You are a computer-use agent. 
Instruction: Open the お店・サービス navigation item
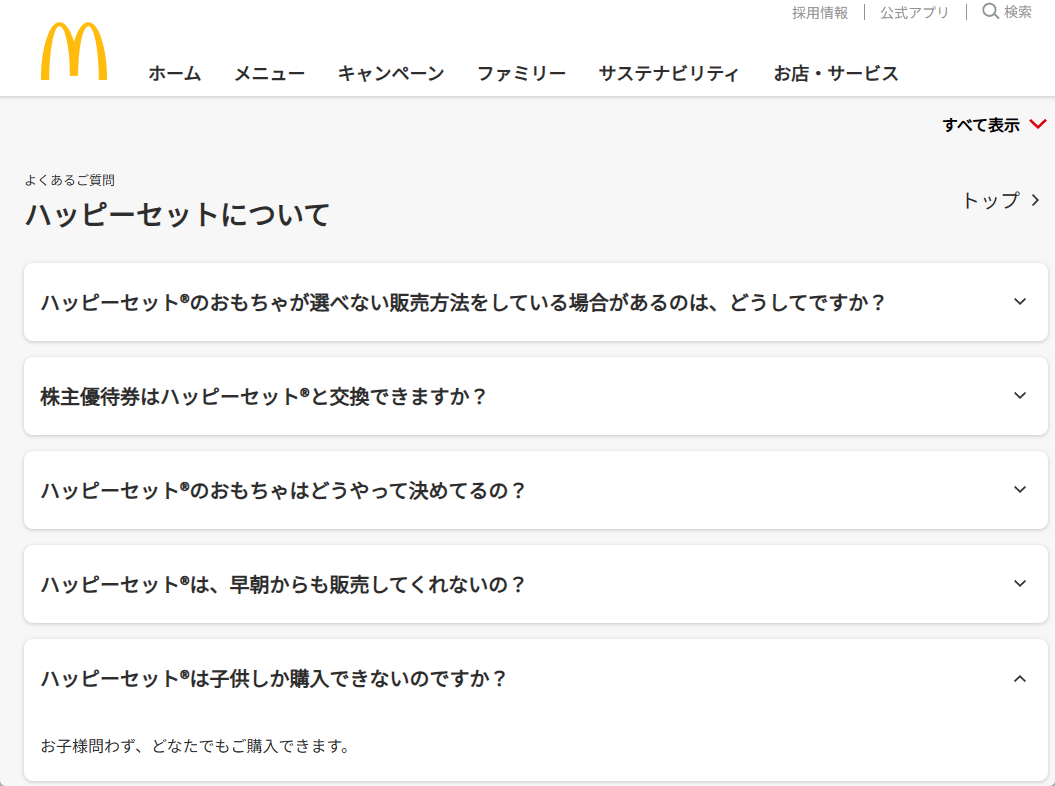point(836,73)
